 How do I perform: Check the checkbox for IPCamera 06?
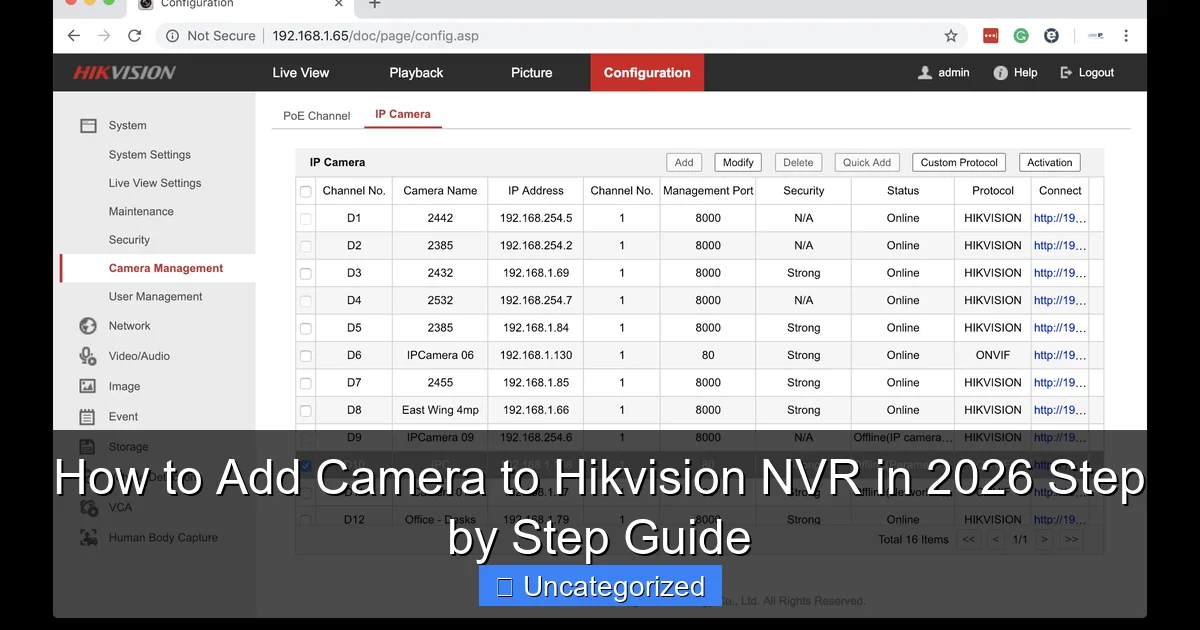(305, 355)
